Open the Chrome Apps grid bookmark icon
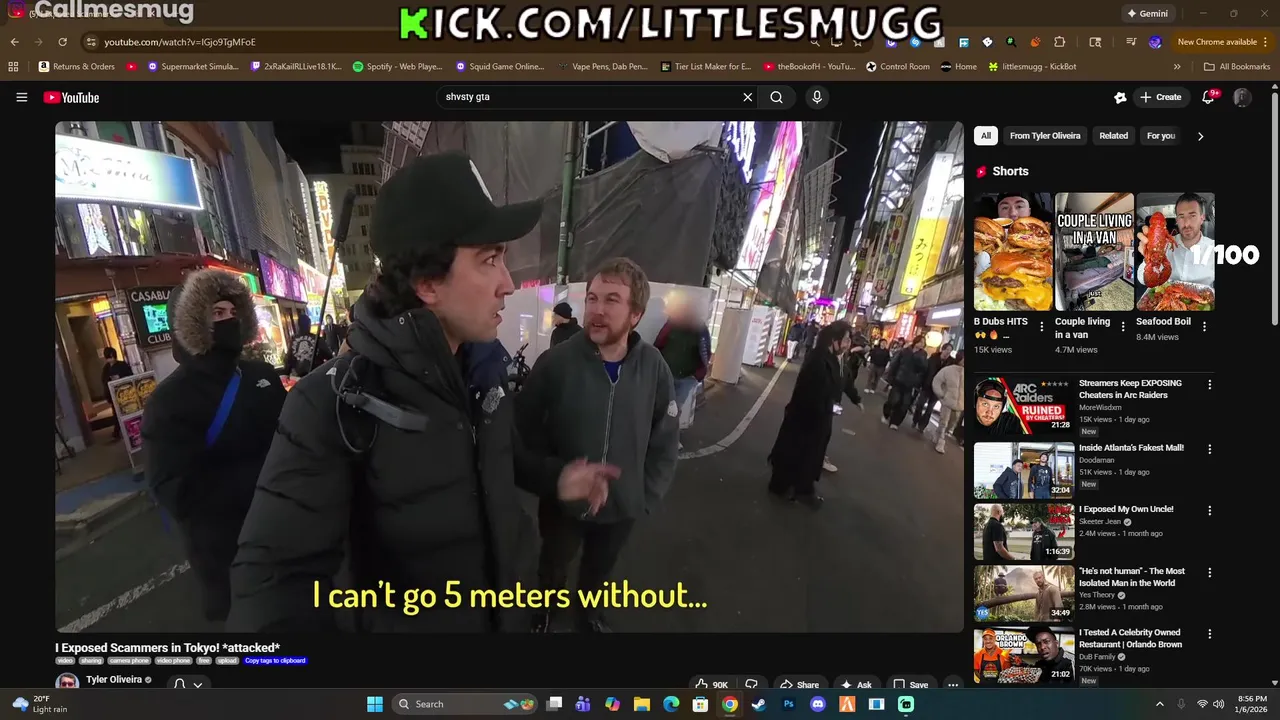Image resolution: width=1280 pixels, height=720 pixels. (x=13, y=67)
